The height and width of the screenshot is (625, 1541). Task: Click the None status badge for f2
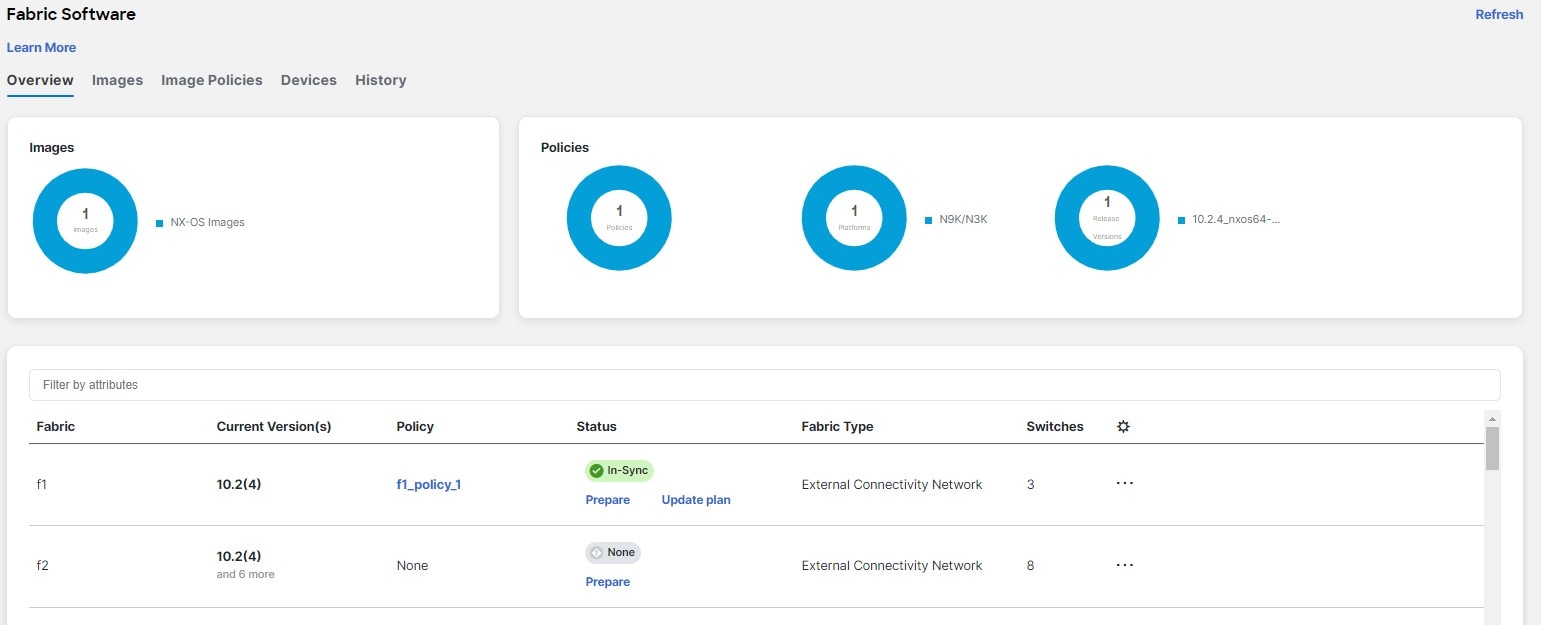[613, 552]
